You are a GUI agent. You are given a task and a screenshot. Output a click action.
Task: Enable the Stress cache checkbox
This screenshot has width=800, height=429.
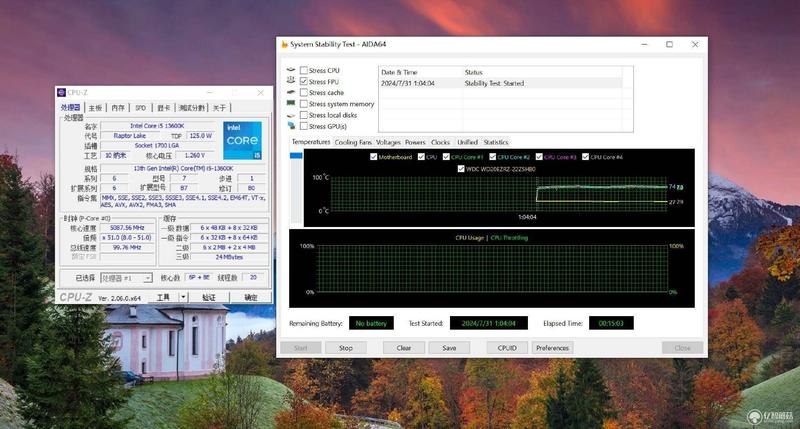(x=304, y=92)
